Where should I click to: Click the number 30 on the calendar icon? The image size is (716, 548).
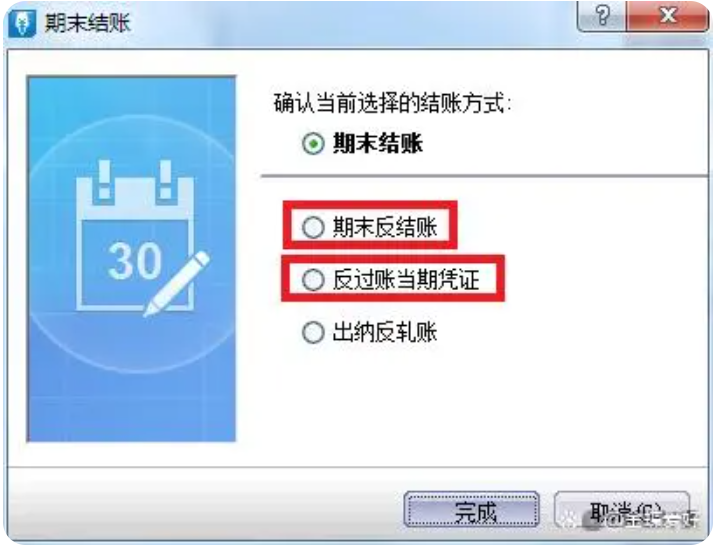point(135,261)
